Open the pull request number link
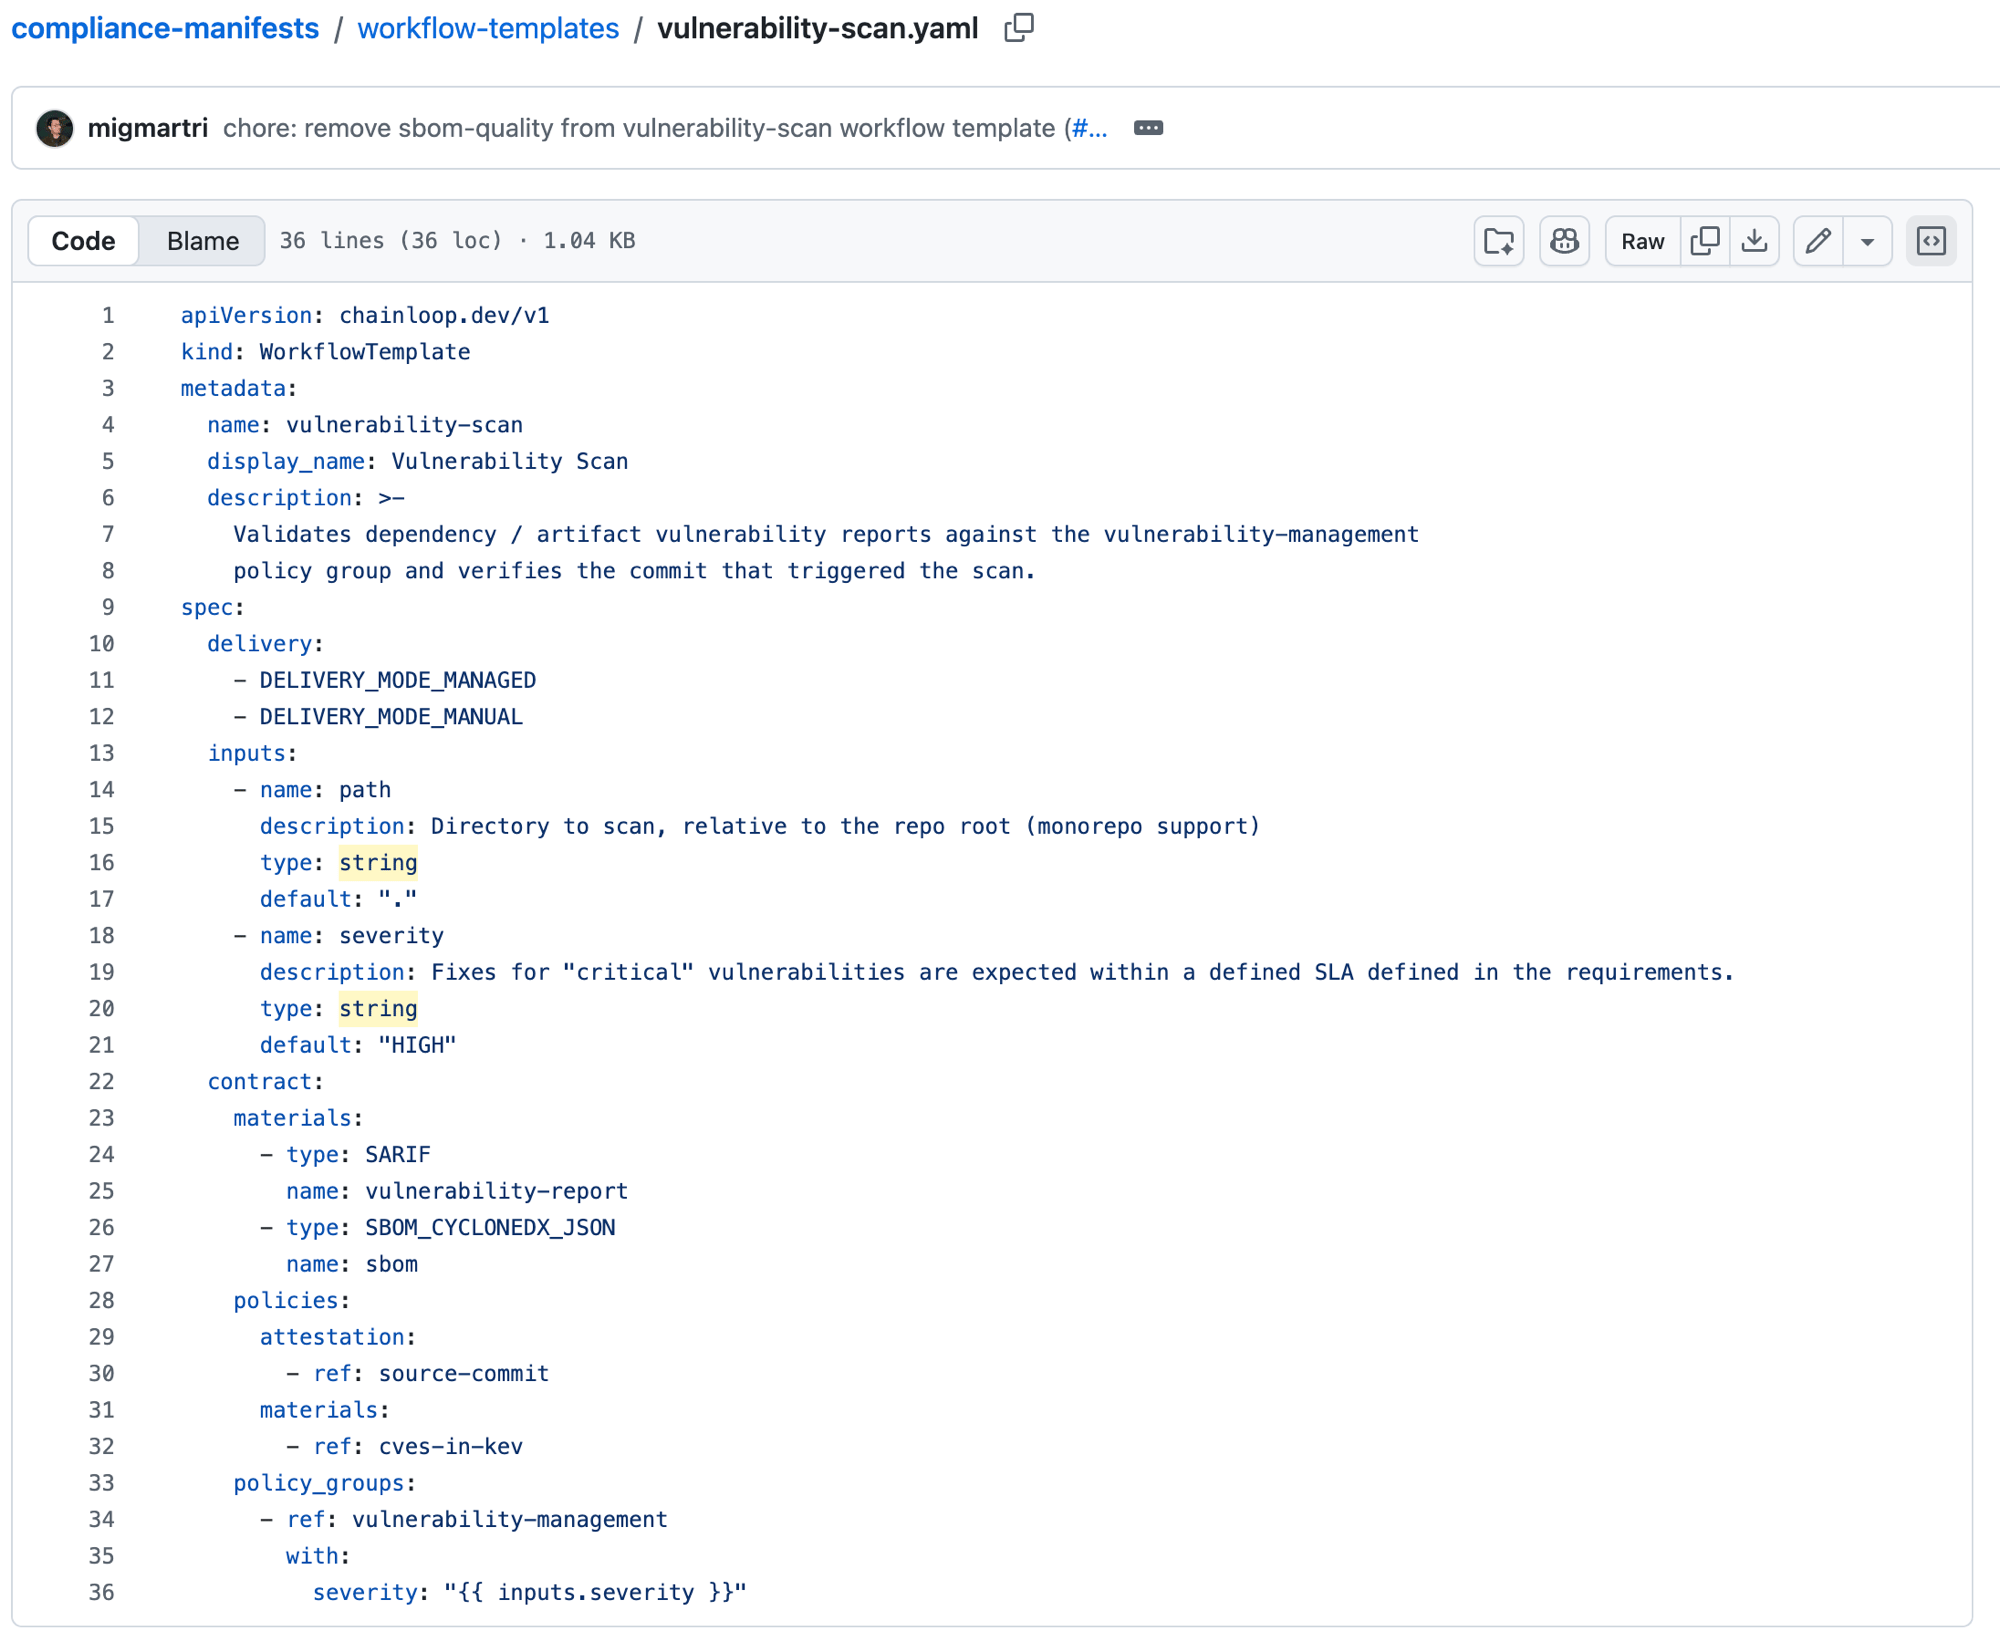2000x1642 pixels. click(1089, 128)
